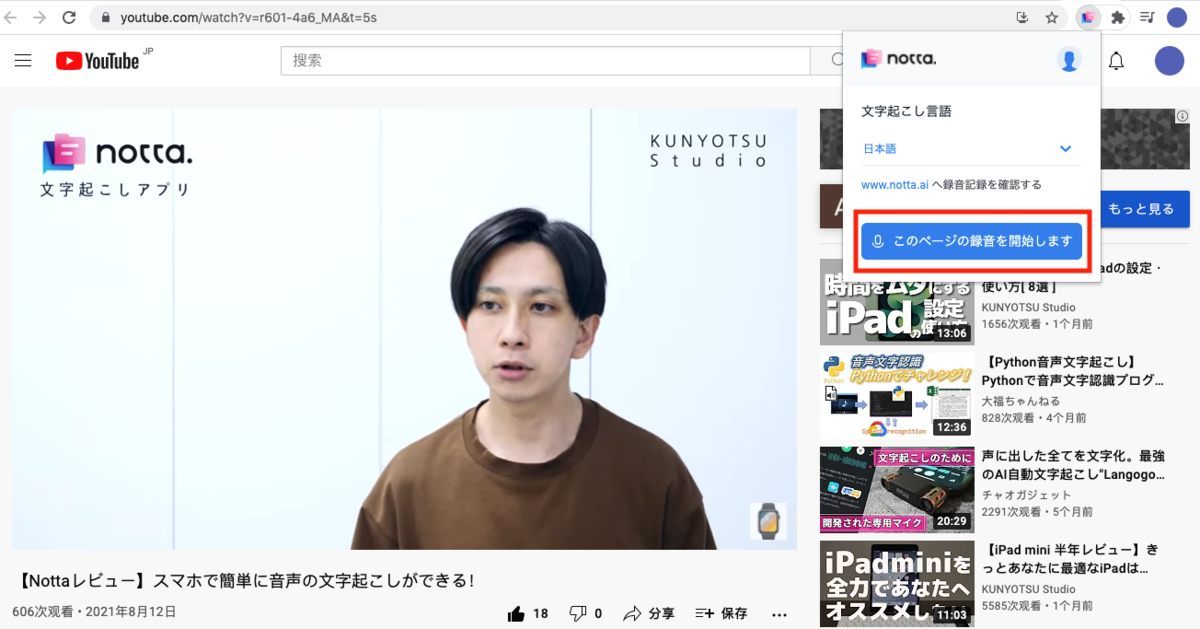Open the www.notta.ai link
This screenshot has width=1200, height=629.
coord(894,185)
